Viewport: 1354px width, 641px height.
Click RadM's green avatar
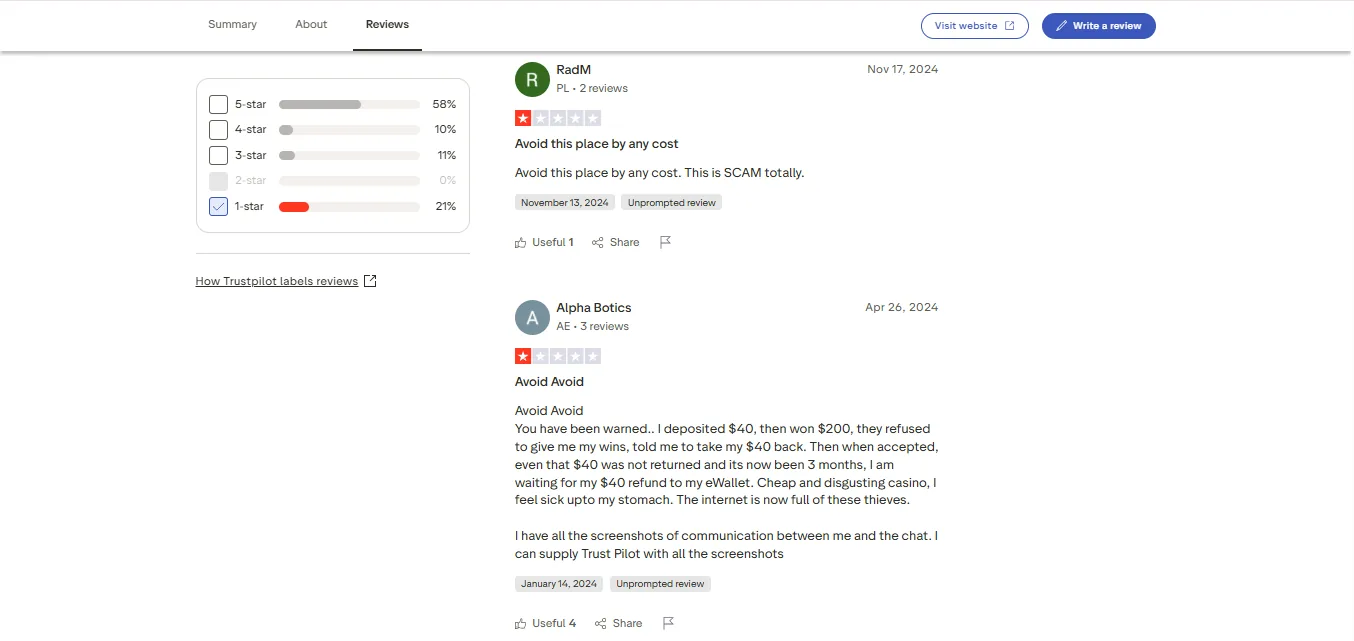[x=532, y=79]
